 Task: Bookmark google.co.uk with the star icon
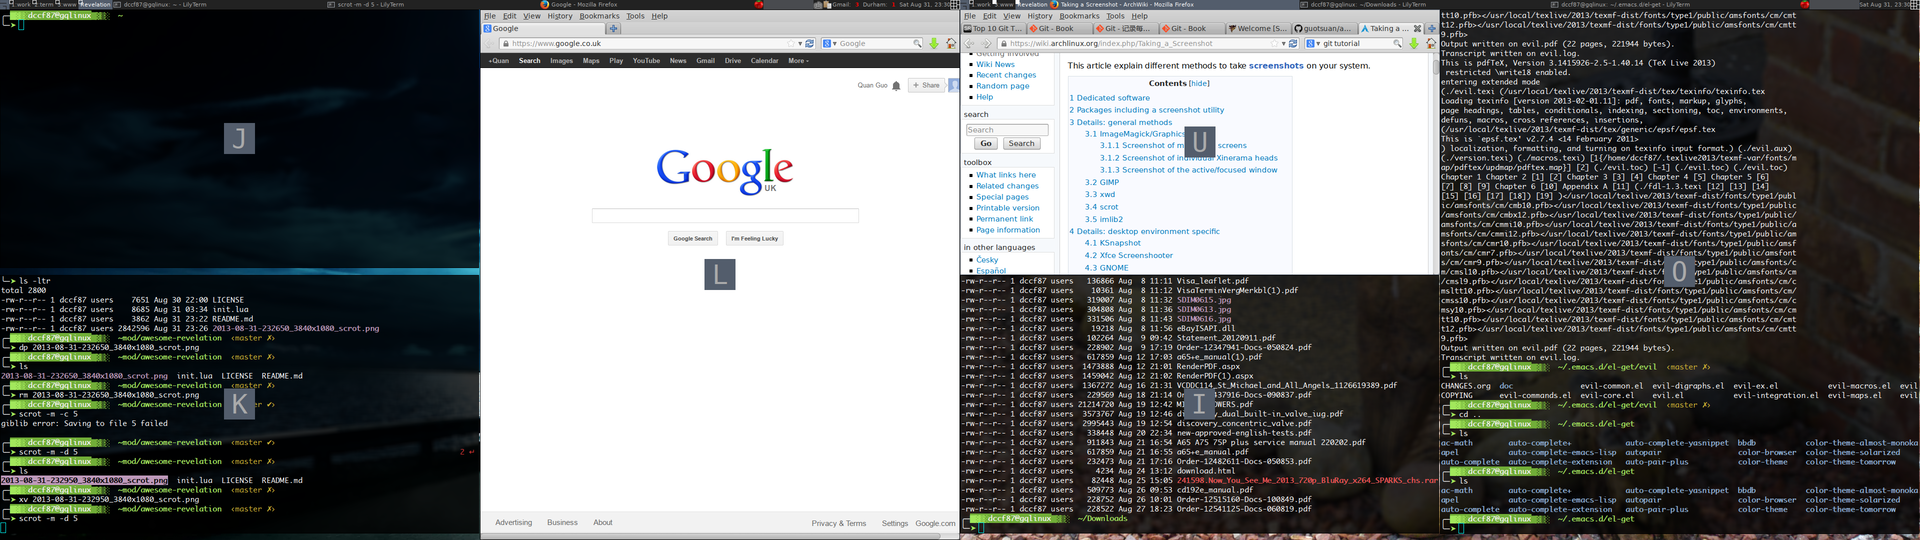[790, 44]
